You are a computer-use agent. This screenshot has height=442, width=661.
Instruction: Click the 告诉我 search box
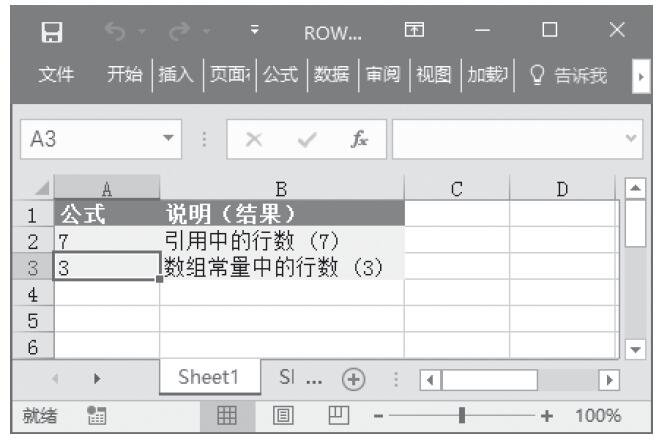(x=572, y=74)
